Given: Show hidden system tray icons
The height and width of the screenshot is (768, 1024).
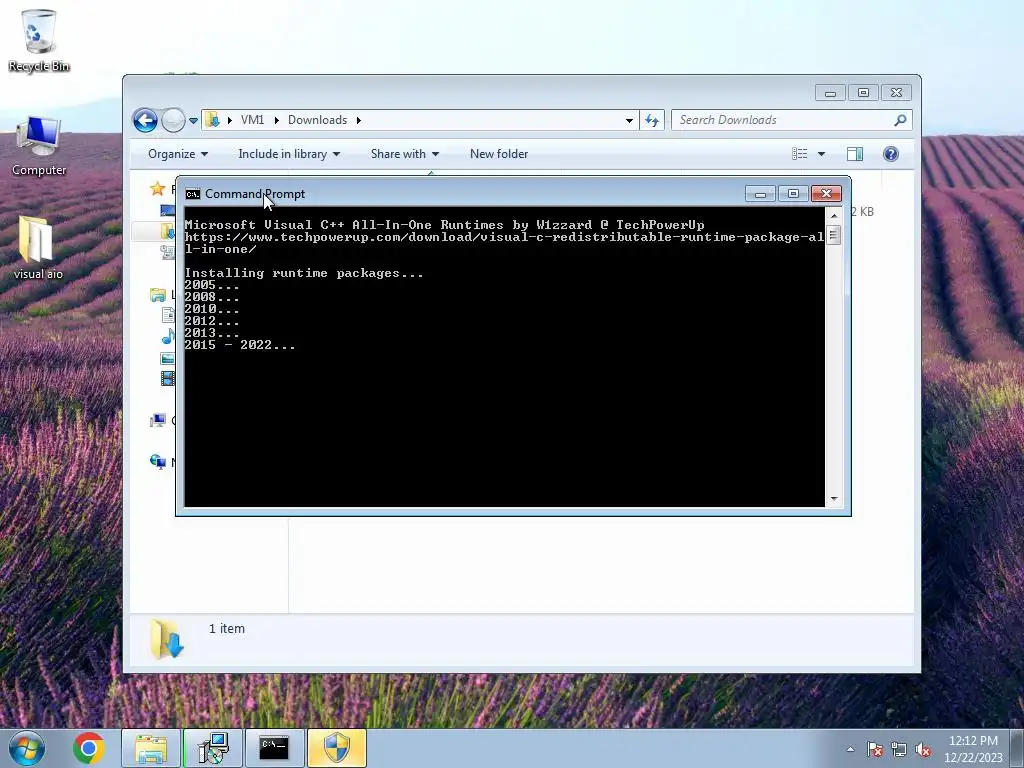Looking at the screenshot, I should tap(850, 749).
